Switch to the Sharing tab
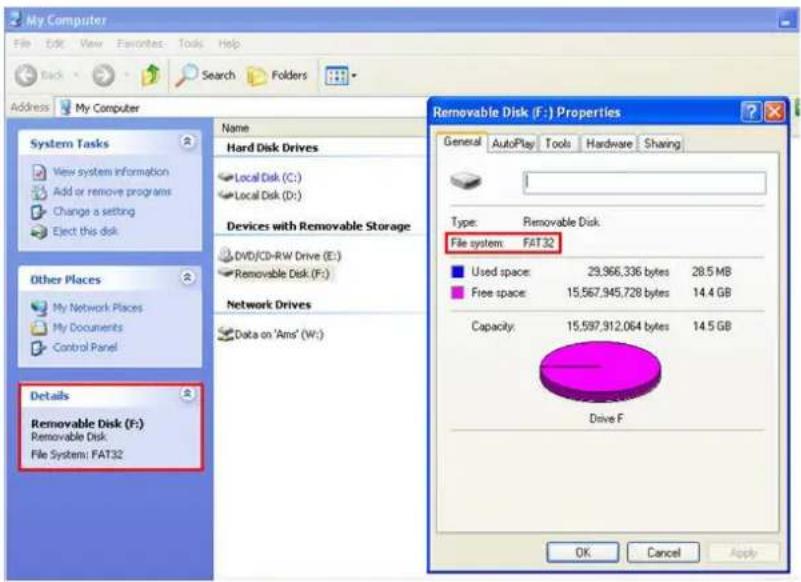The image size is (801, 582). click(662, 144)
